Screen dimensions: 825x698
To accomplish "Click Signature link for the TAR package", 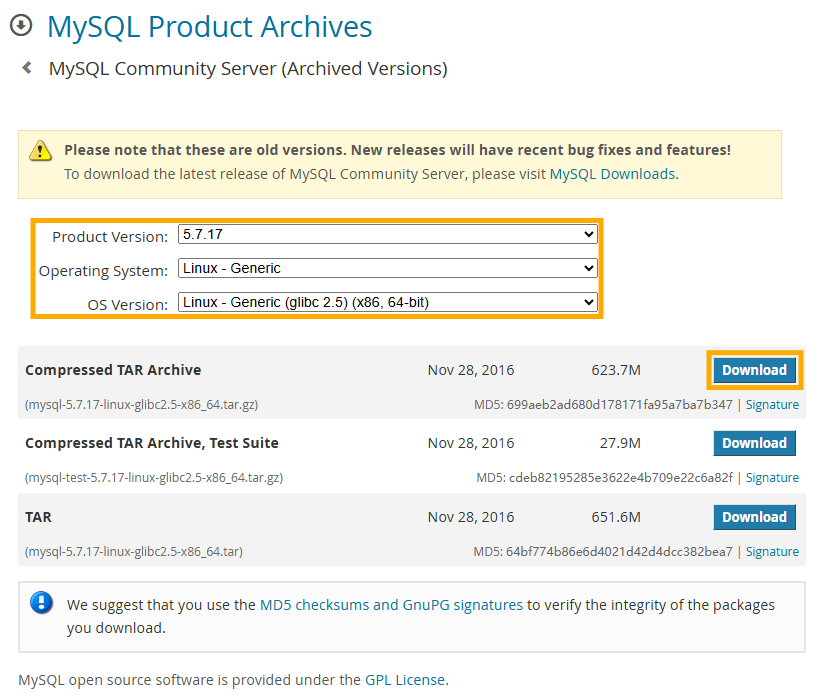I will [x=772, y=551].
